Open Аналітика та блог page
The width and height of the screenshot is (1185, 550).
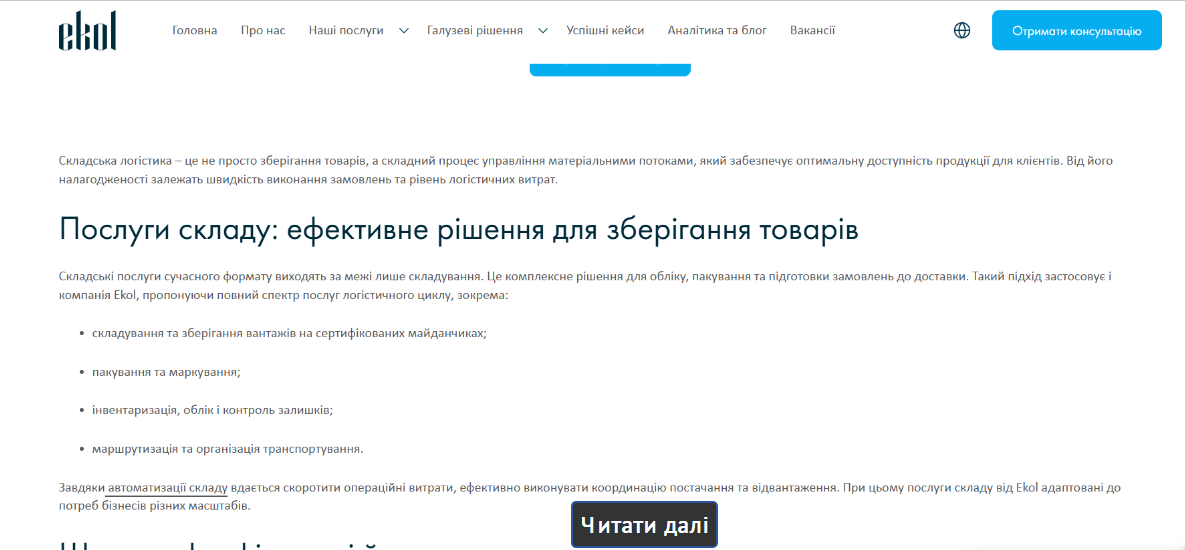pos(717,30)
